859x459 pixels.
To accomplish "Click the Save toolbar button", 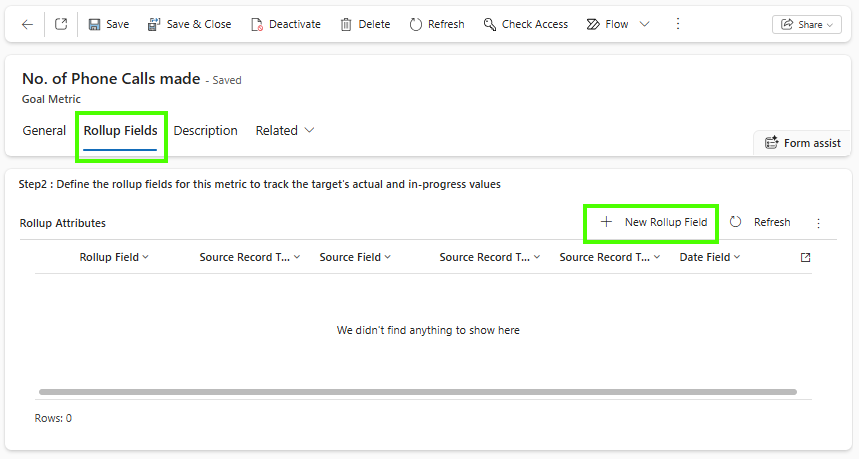I will pos(108,24).
